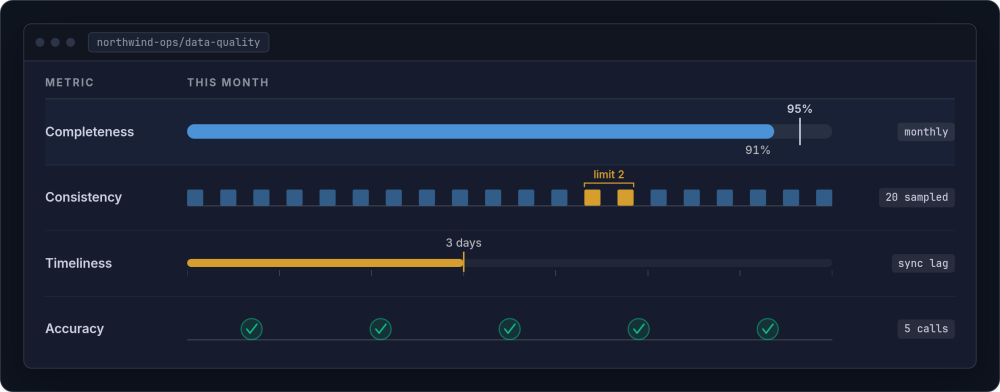Viewport: 1000px width, 392px height.
Task: Click the 91% value under the Completeness bar
Action: (758, 150)
